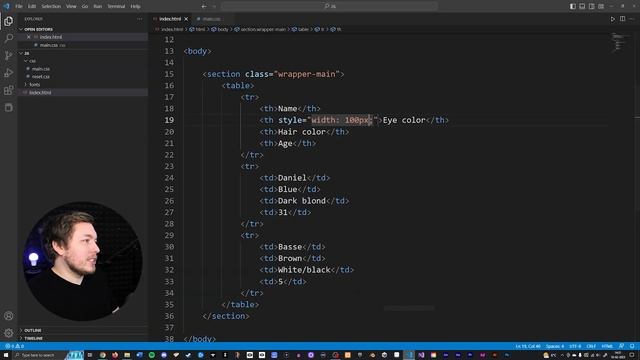Image resolution: width=640 pixels, height=360 pixels.
Task: Click line number 25 in gutter
Action: tap(169, 189)
